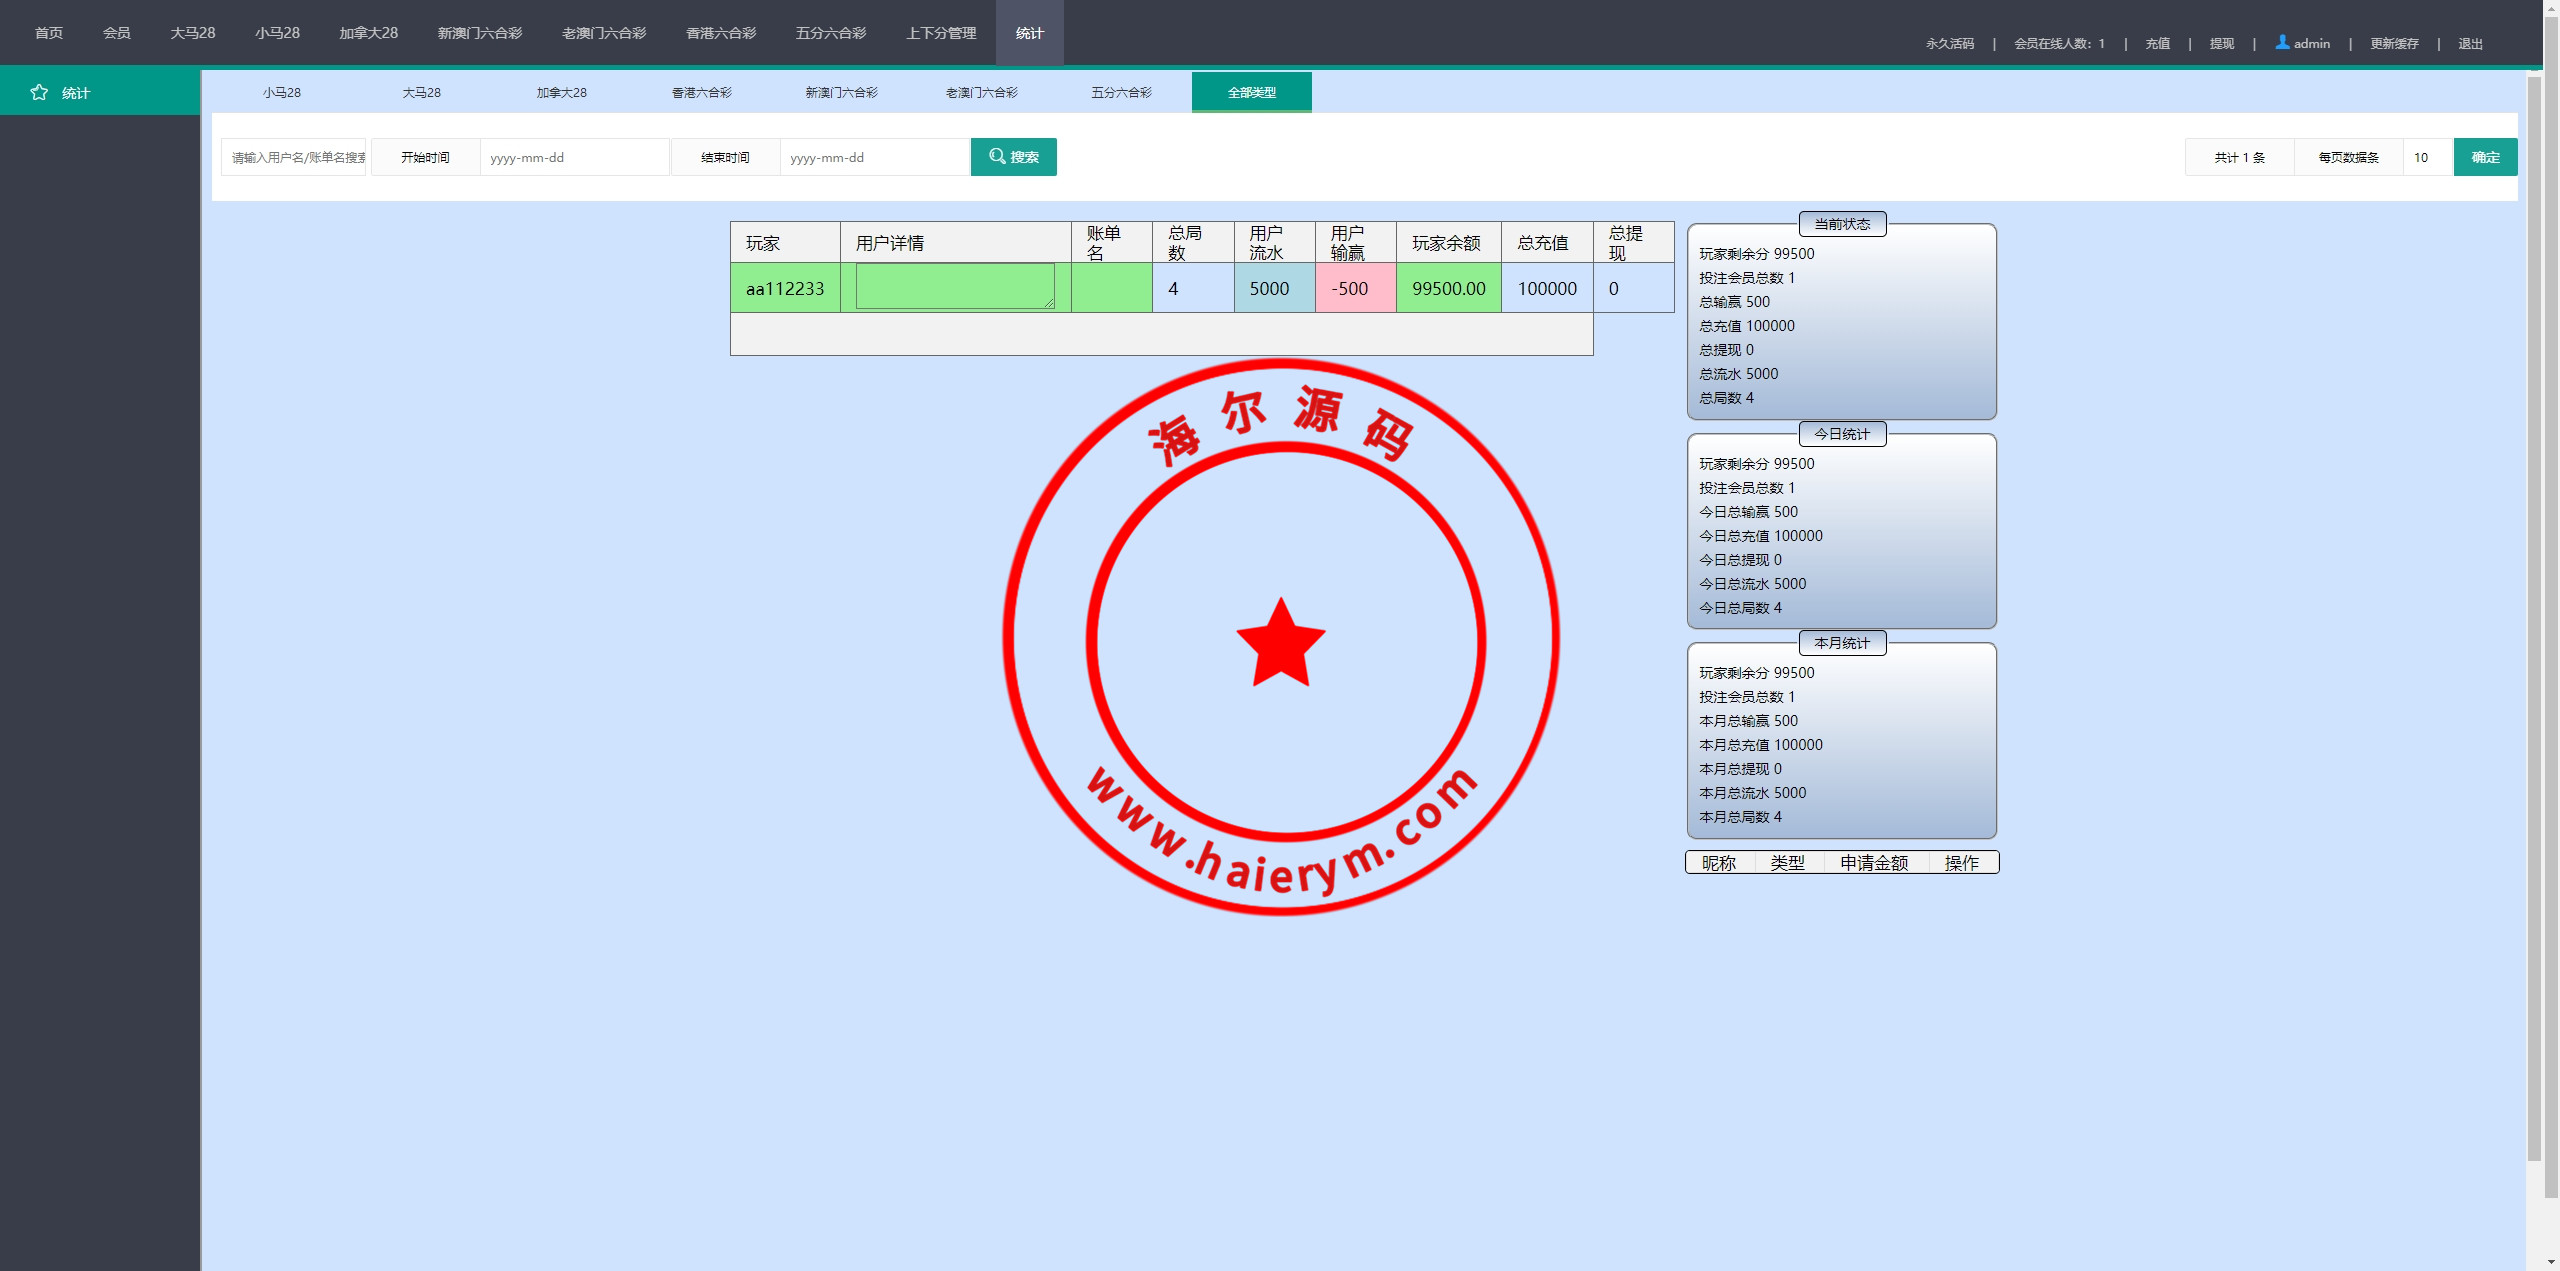
Task: Click the green user details textarea
Action: click(x=954, y=286)
